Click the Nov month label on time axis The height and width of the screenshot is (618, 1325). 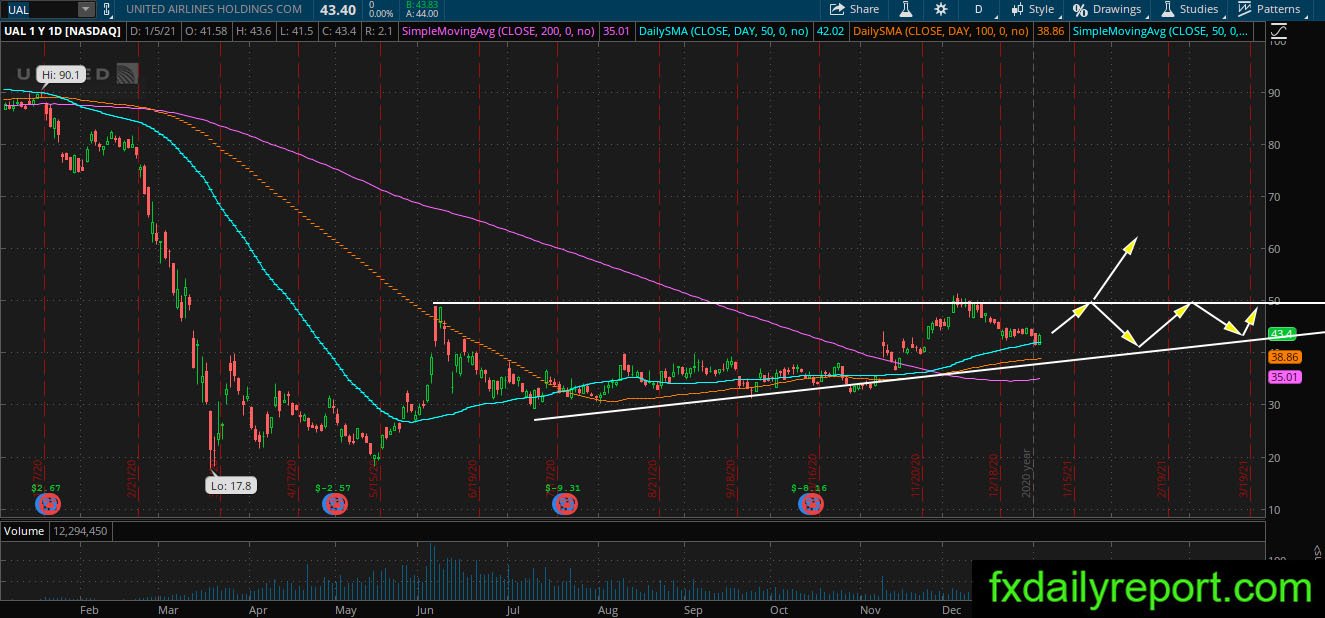[x=871, y=610]
